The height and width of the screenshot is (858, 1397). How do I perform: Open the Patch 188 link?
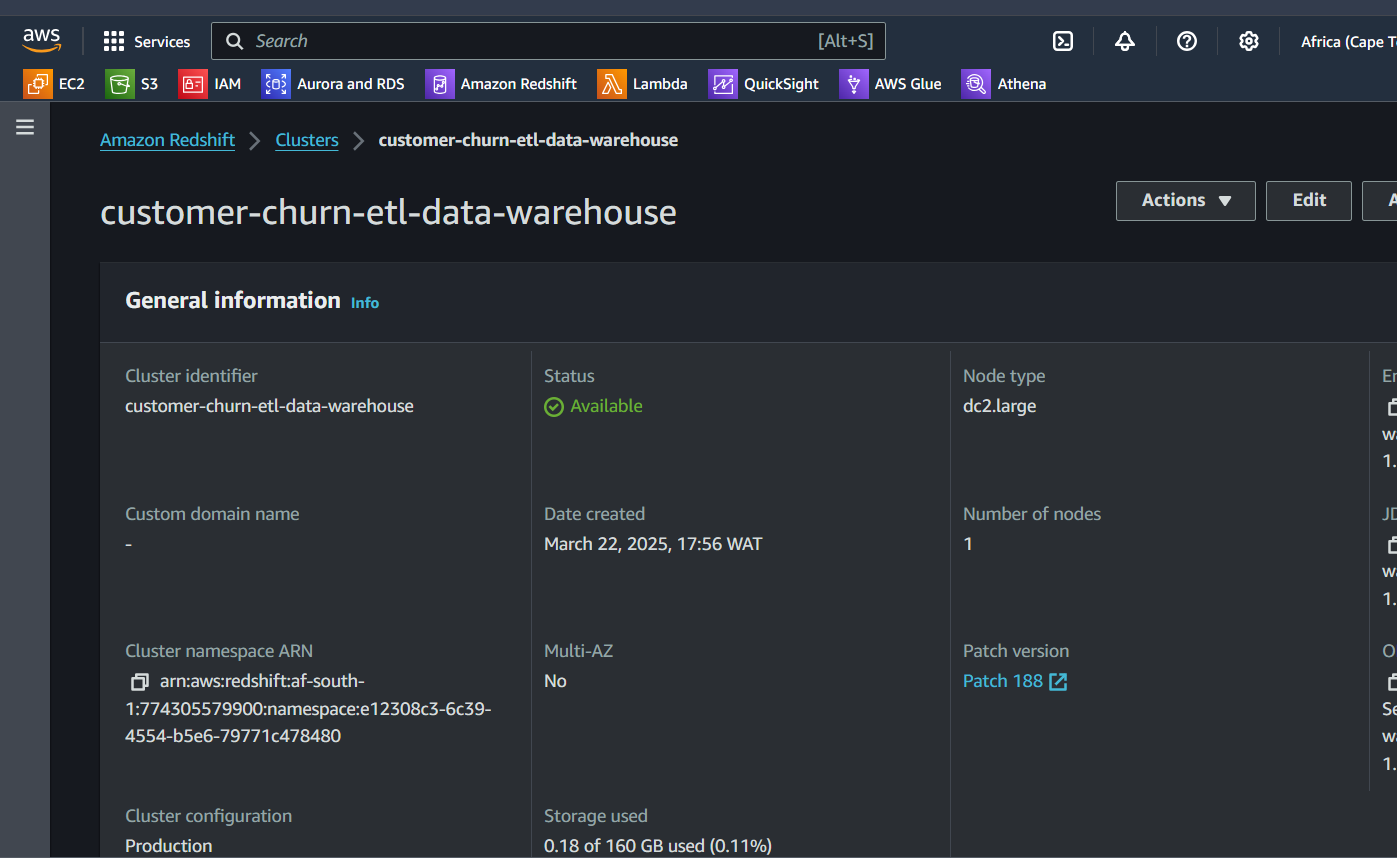tap(1003, 681)
